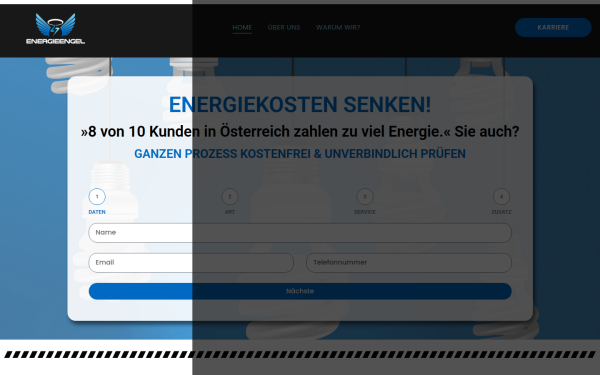Open the Home menu item

242,28
